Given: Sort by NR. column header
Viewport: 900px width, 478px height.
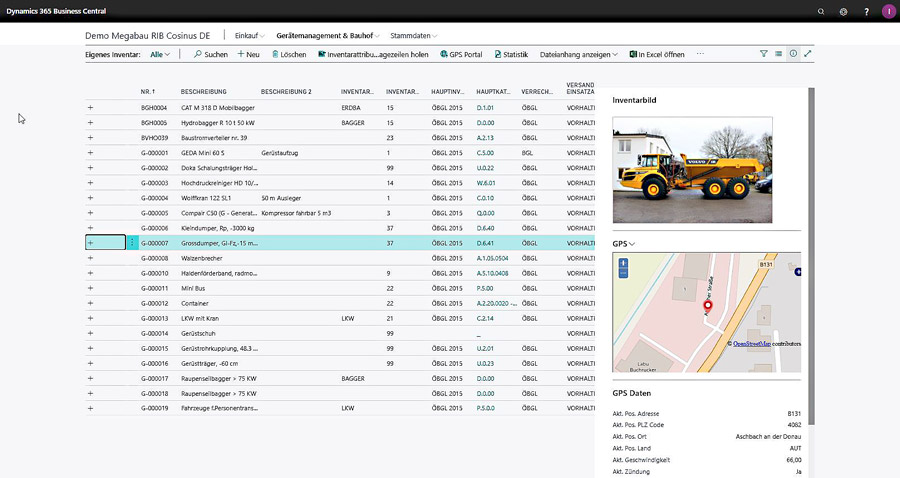Looking at the screenshot, I should tap(148, 92).
